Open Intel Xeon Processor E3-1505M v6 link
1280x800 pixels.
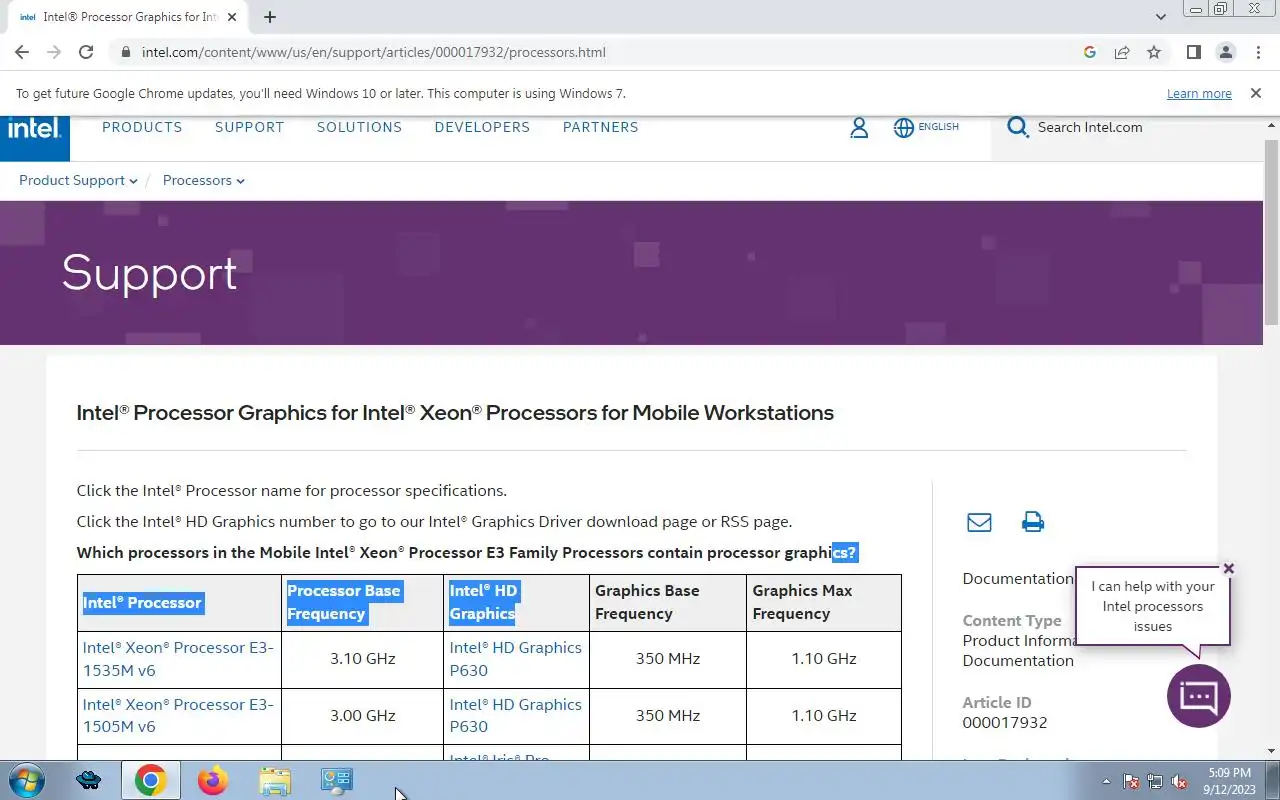click(x=178, y=715)
